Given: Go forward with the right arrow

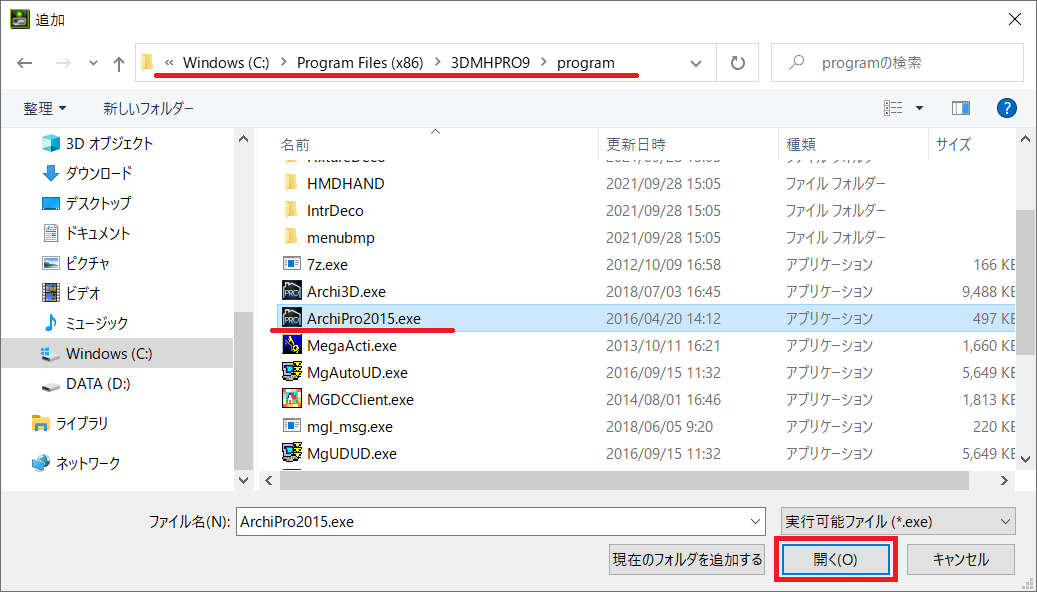Looking at the screenshot, I should point(63,63).
